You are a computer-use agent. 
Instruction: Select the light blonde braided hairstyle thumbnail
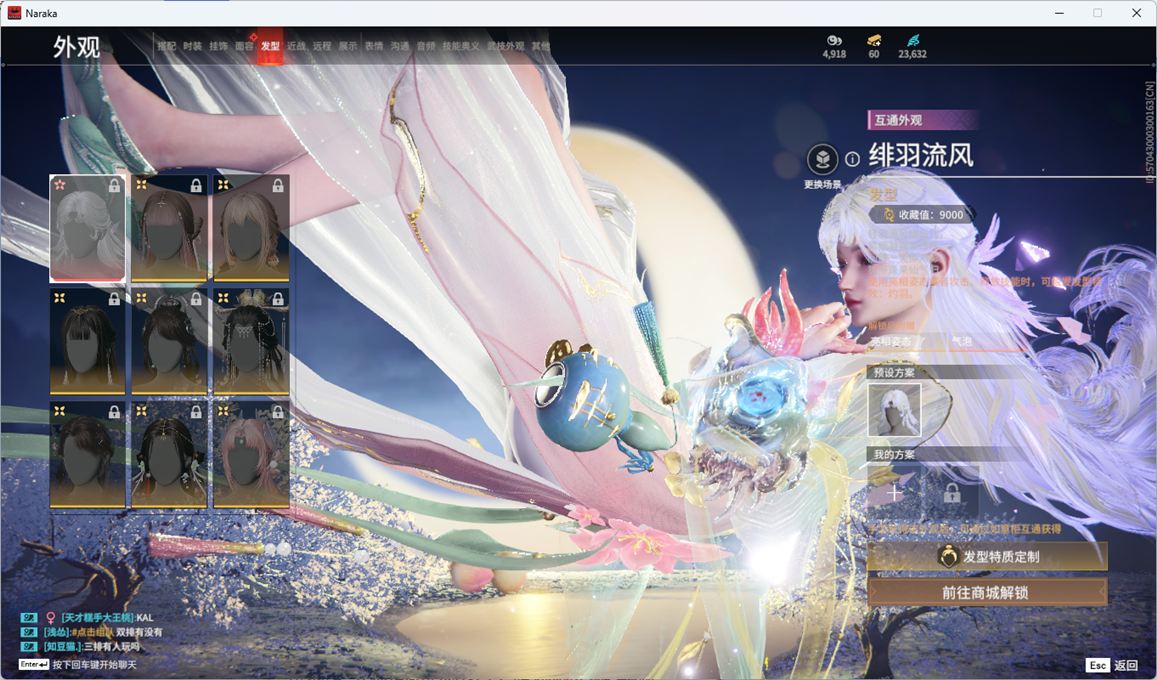251,228
